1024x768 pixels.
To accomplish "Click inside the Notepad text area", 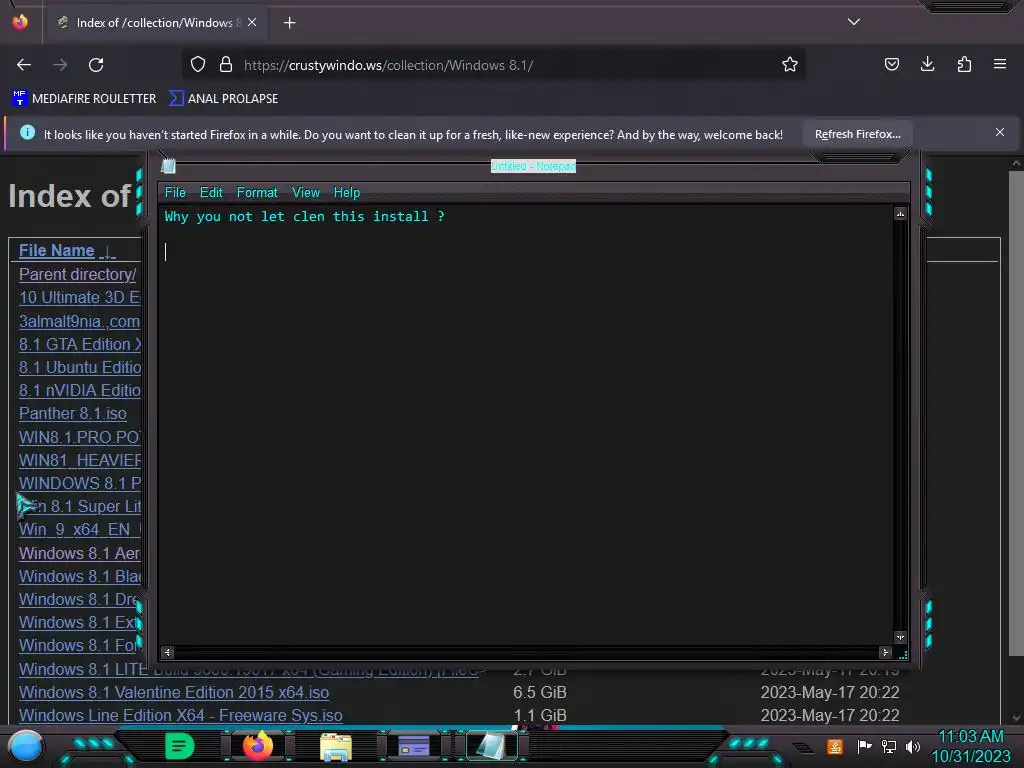I will click(x=526, y=424).
